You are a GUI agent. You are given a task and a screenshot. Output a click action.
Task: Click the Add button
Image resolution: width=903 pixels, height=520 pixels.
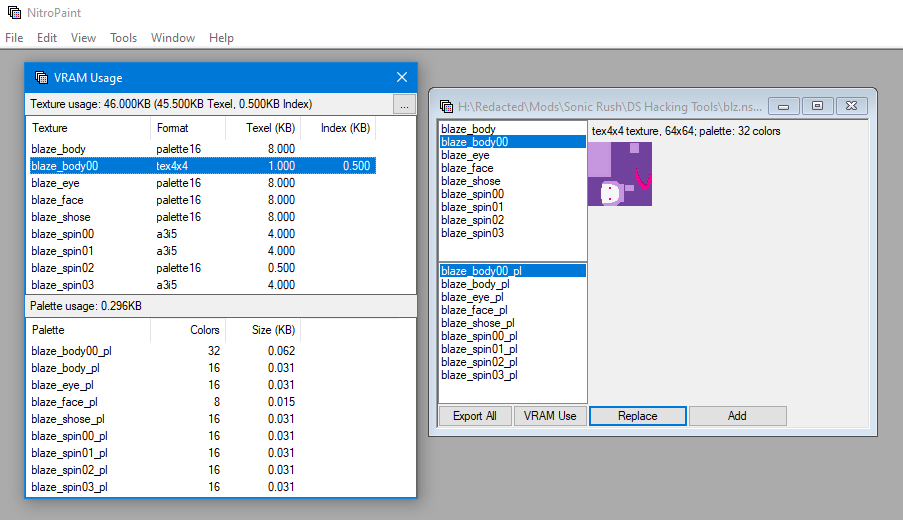pyautogui.click(x=737, y=416)
